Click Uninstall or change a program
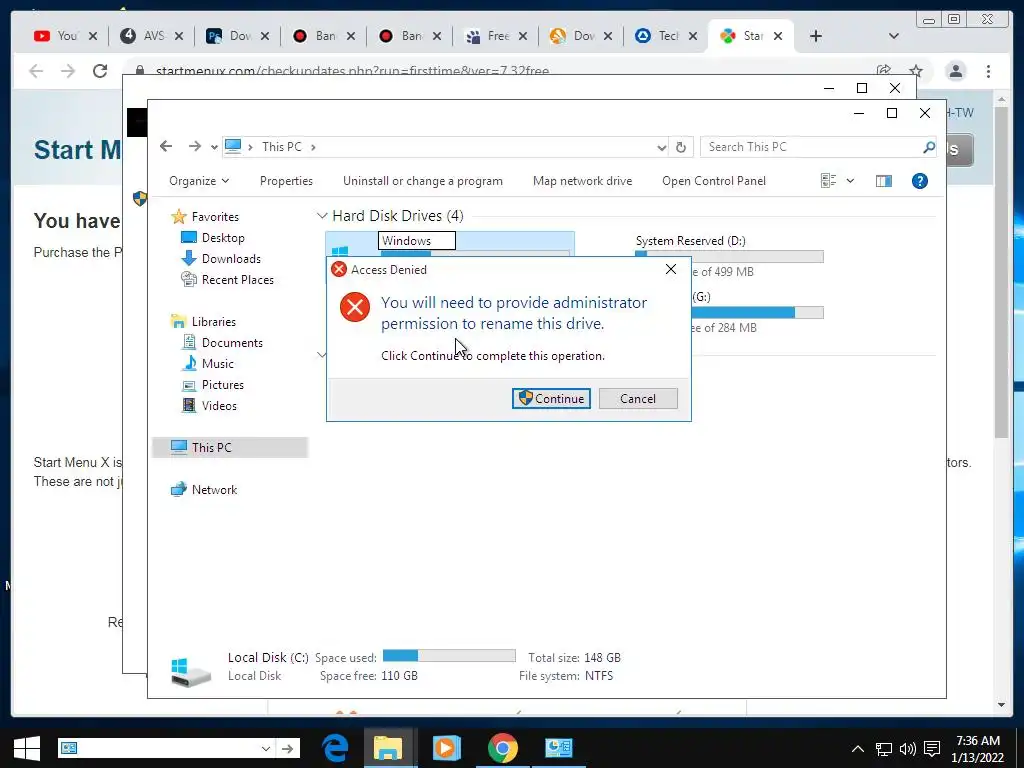Image resolution: width=1024 pixels, height=768 pixels. [423, 181]
